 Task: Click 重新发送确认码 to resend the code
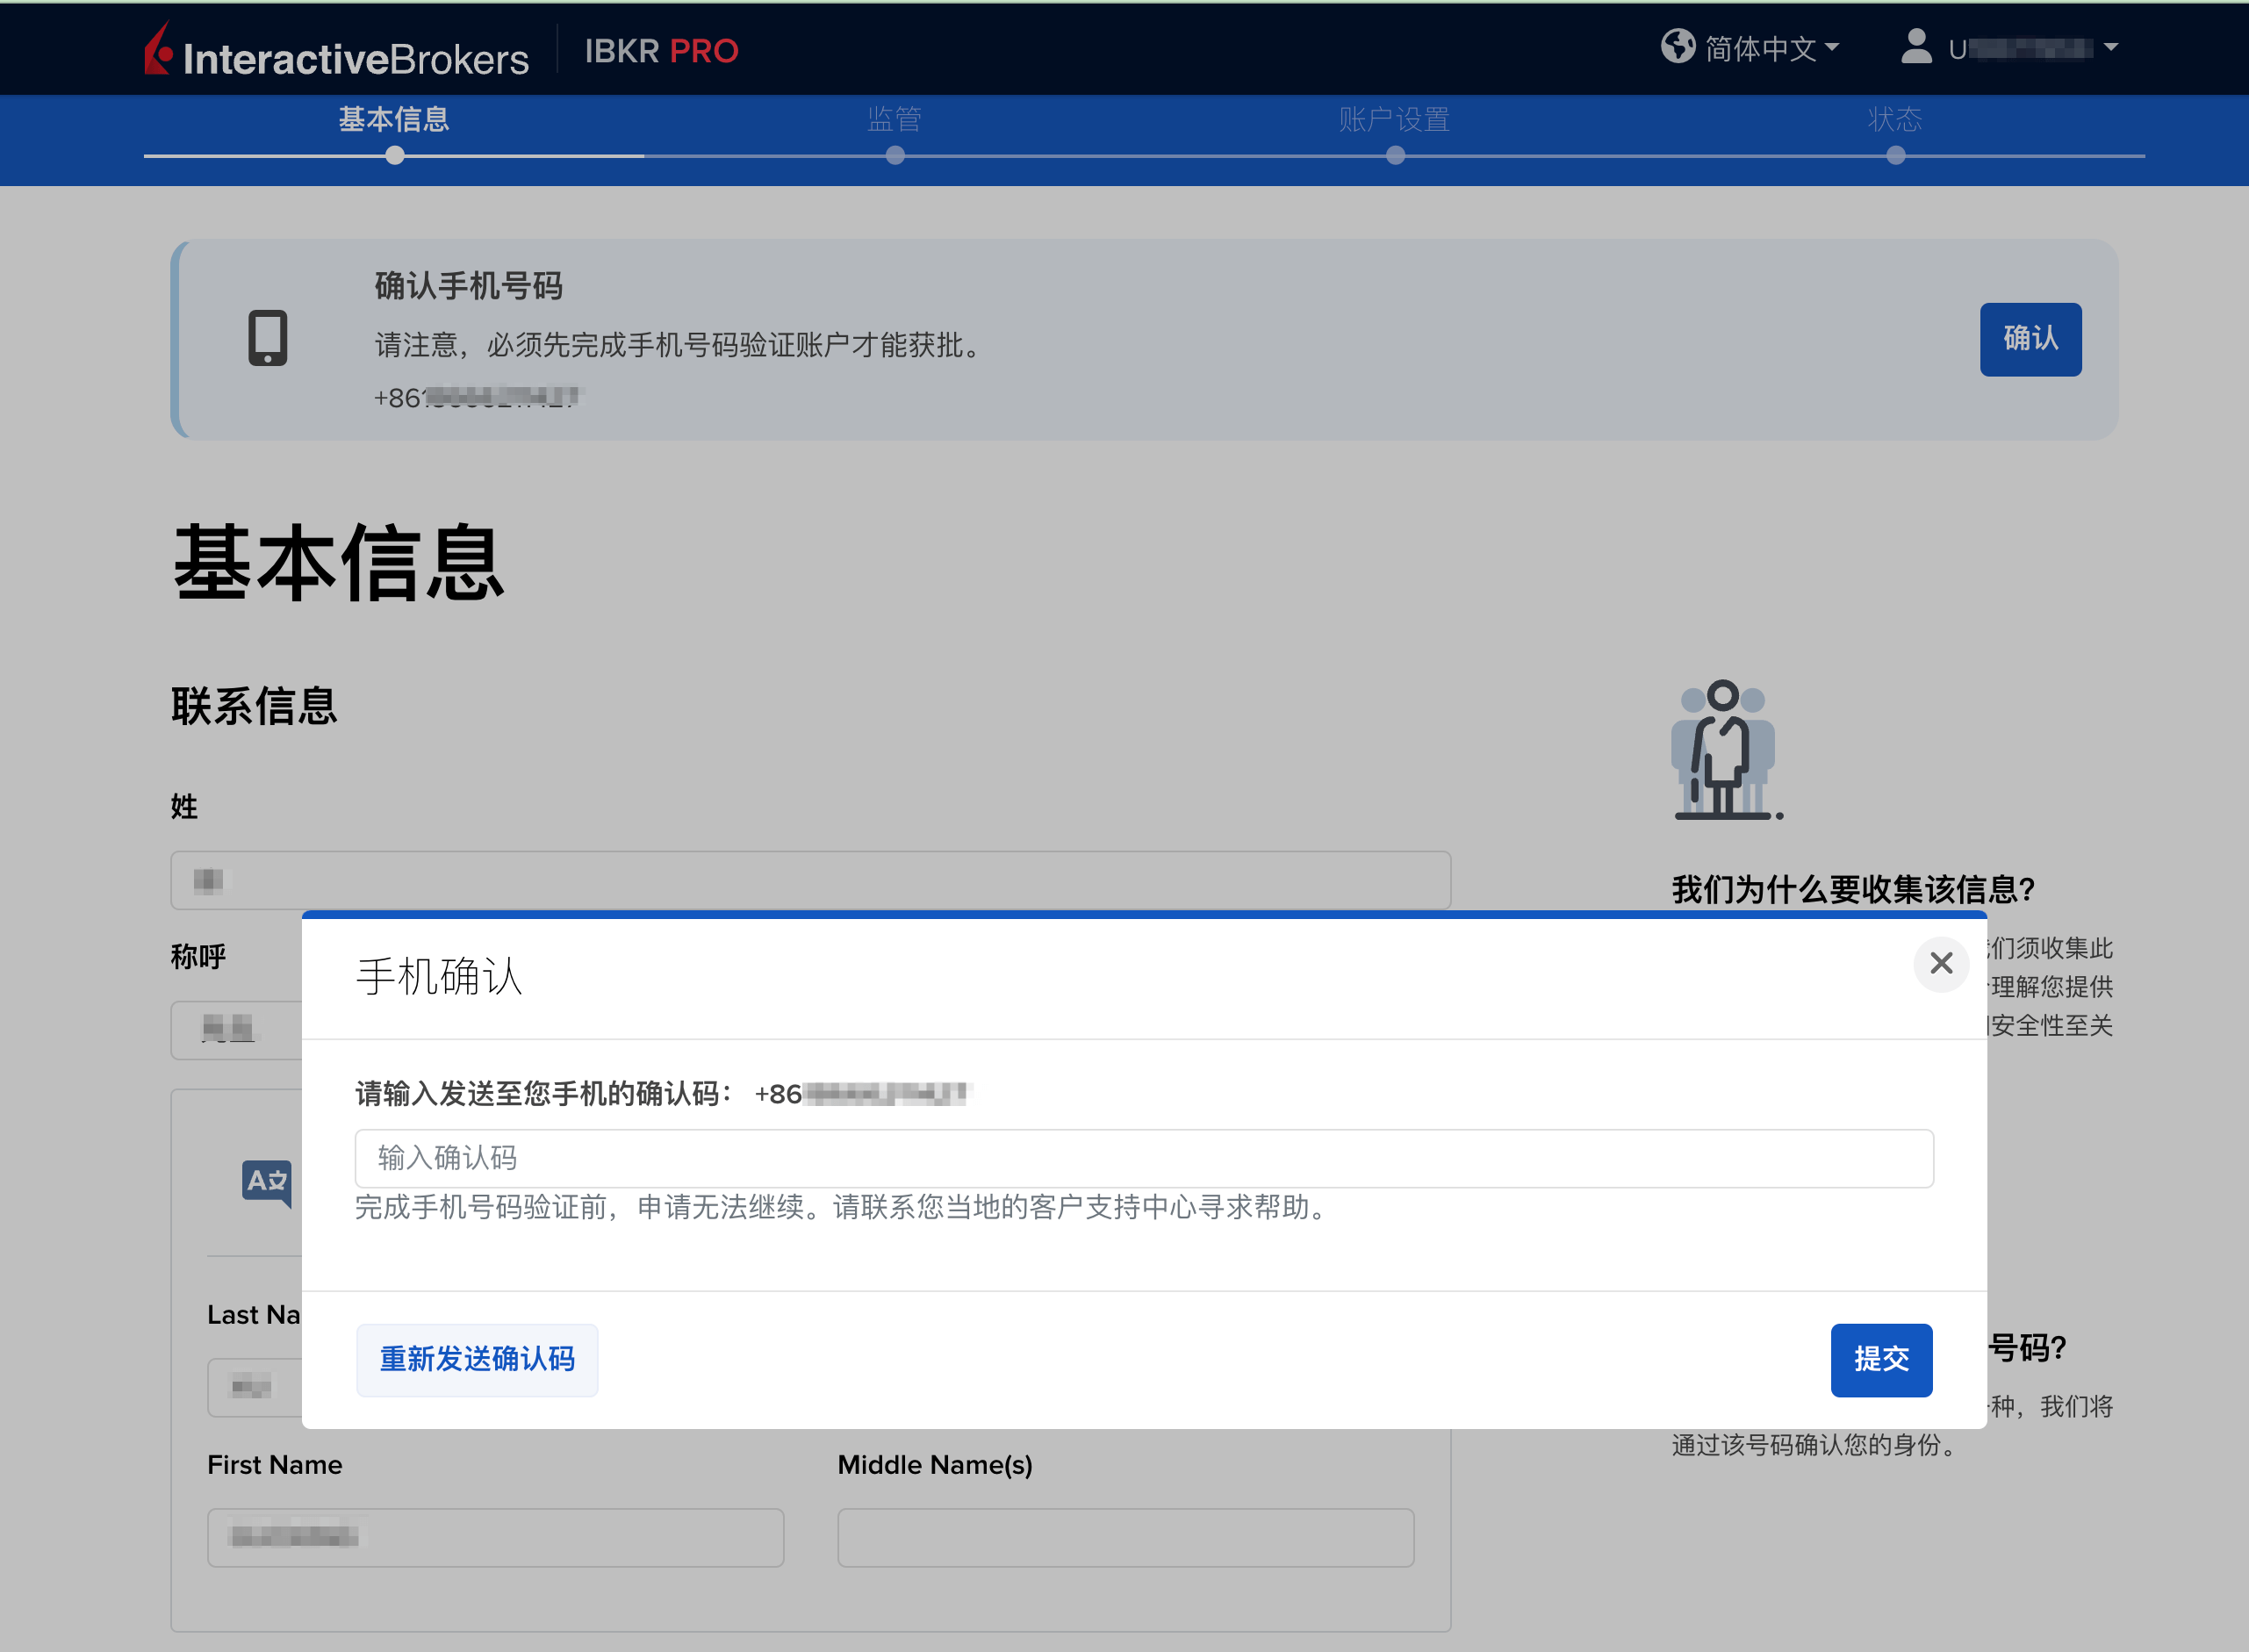(x=477, y=1360)
